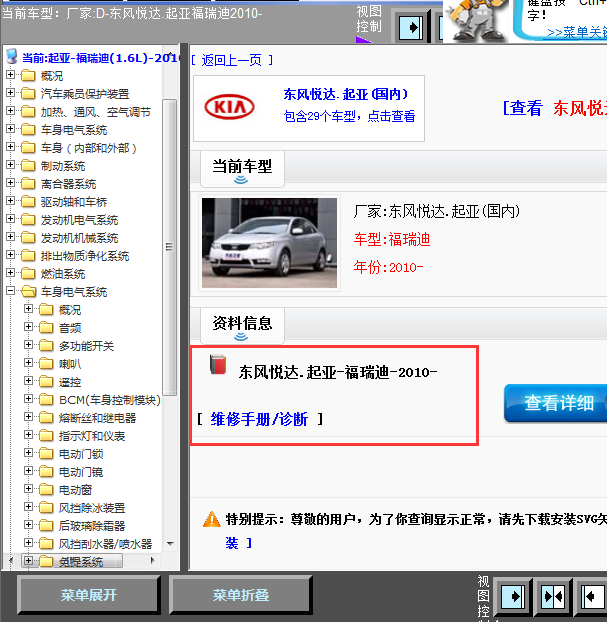This screenshot has width=607, height=622.
Task: Expand 发动机电气系统 node
Action: pos(11,219)
